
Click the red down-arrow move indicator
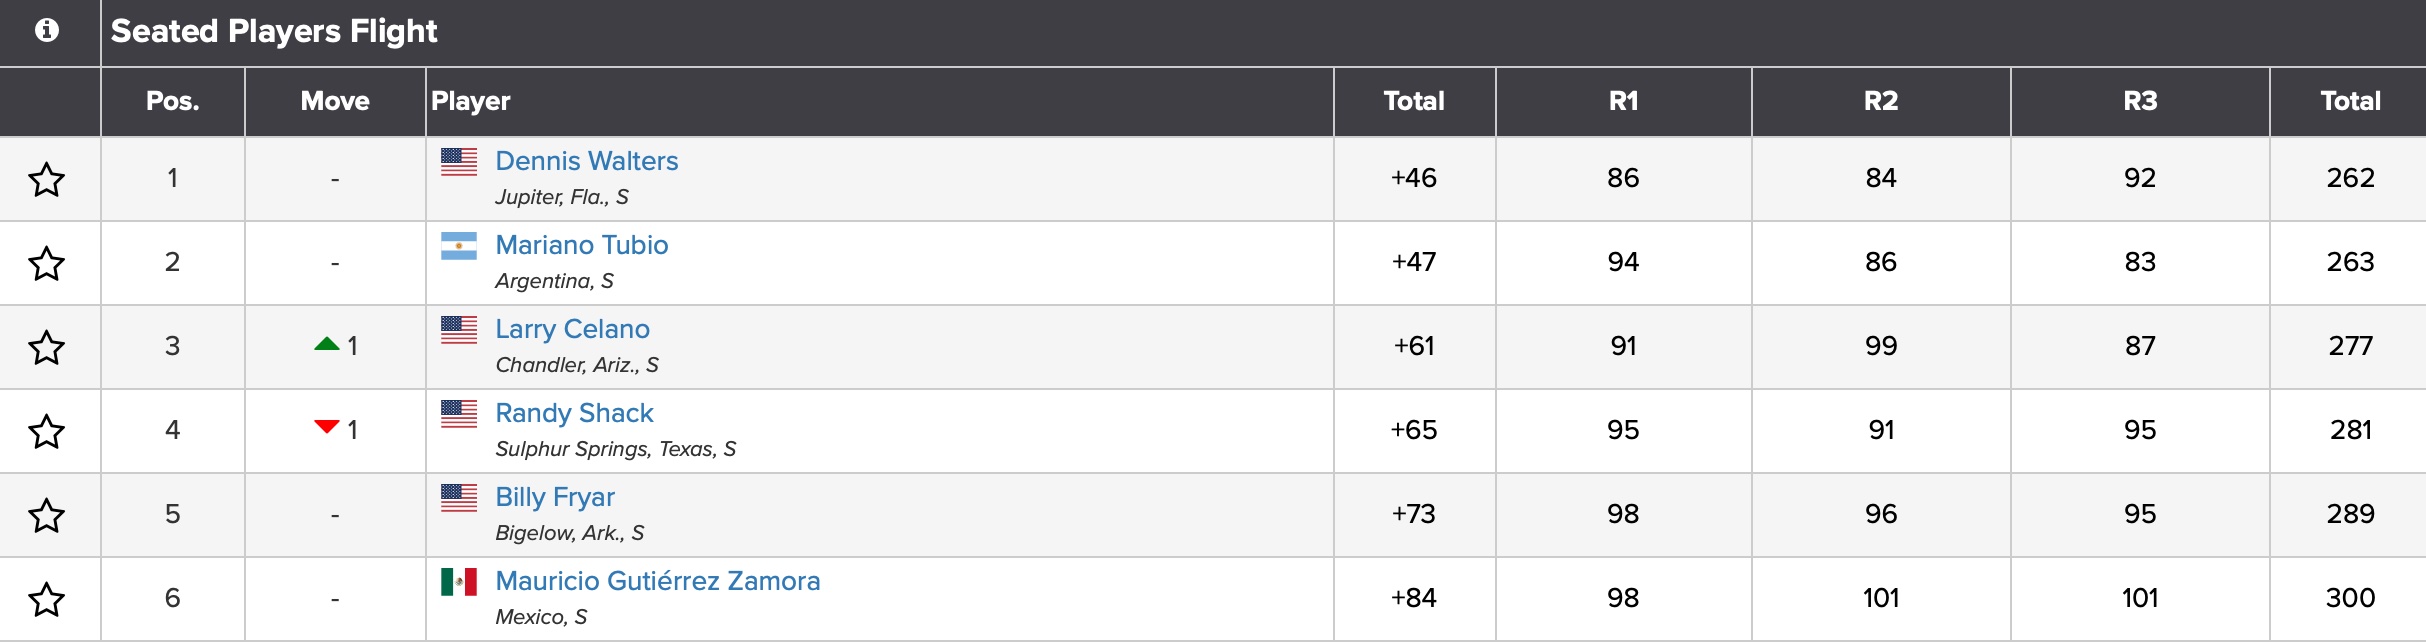pyautogui.click(x=326, y=427)
